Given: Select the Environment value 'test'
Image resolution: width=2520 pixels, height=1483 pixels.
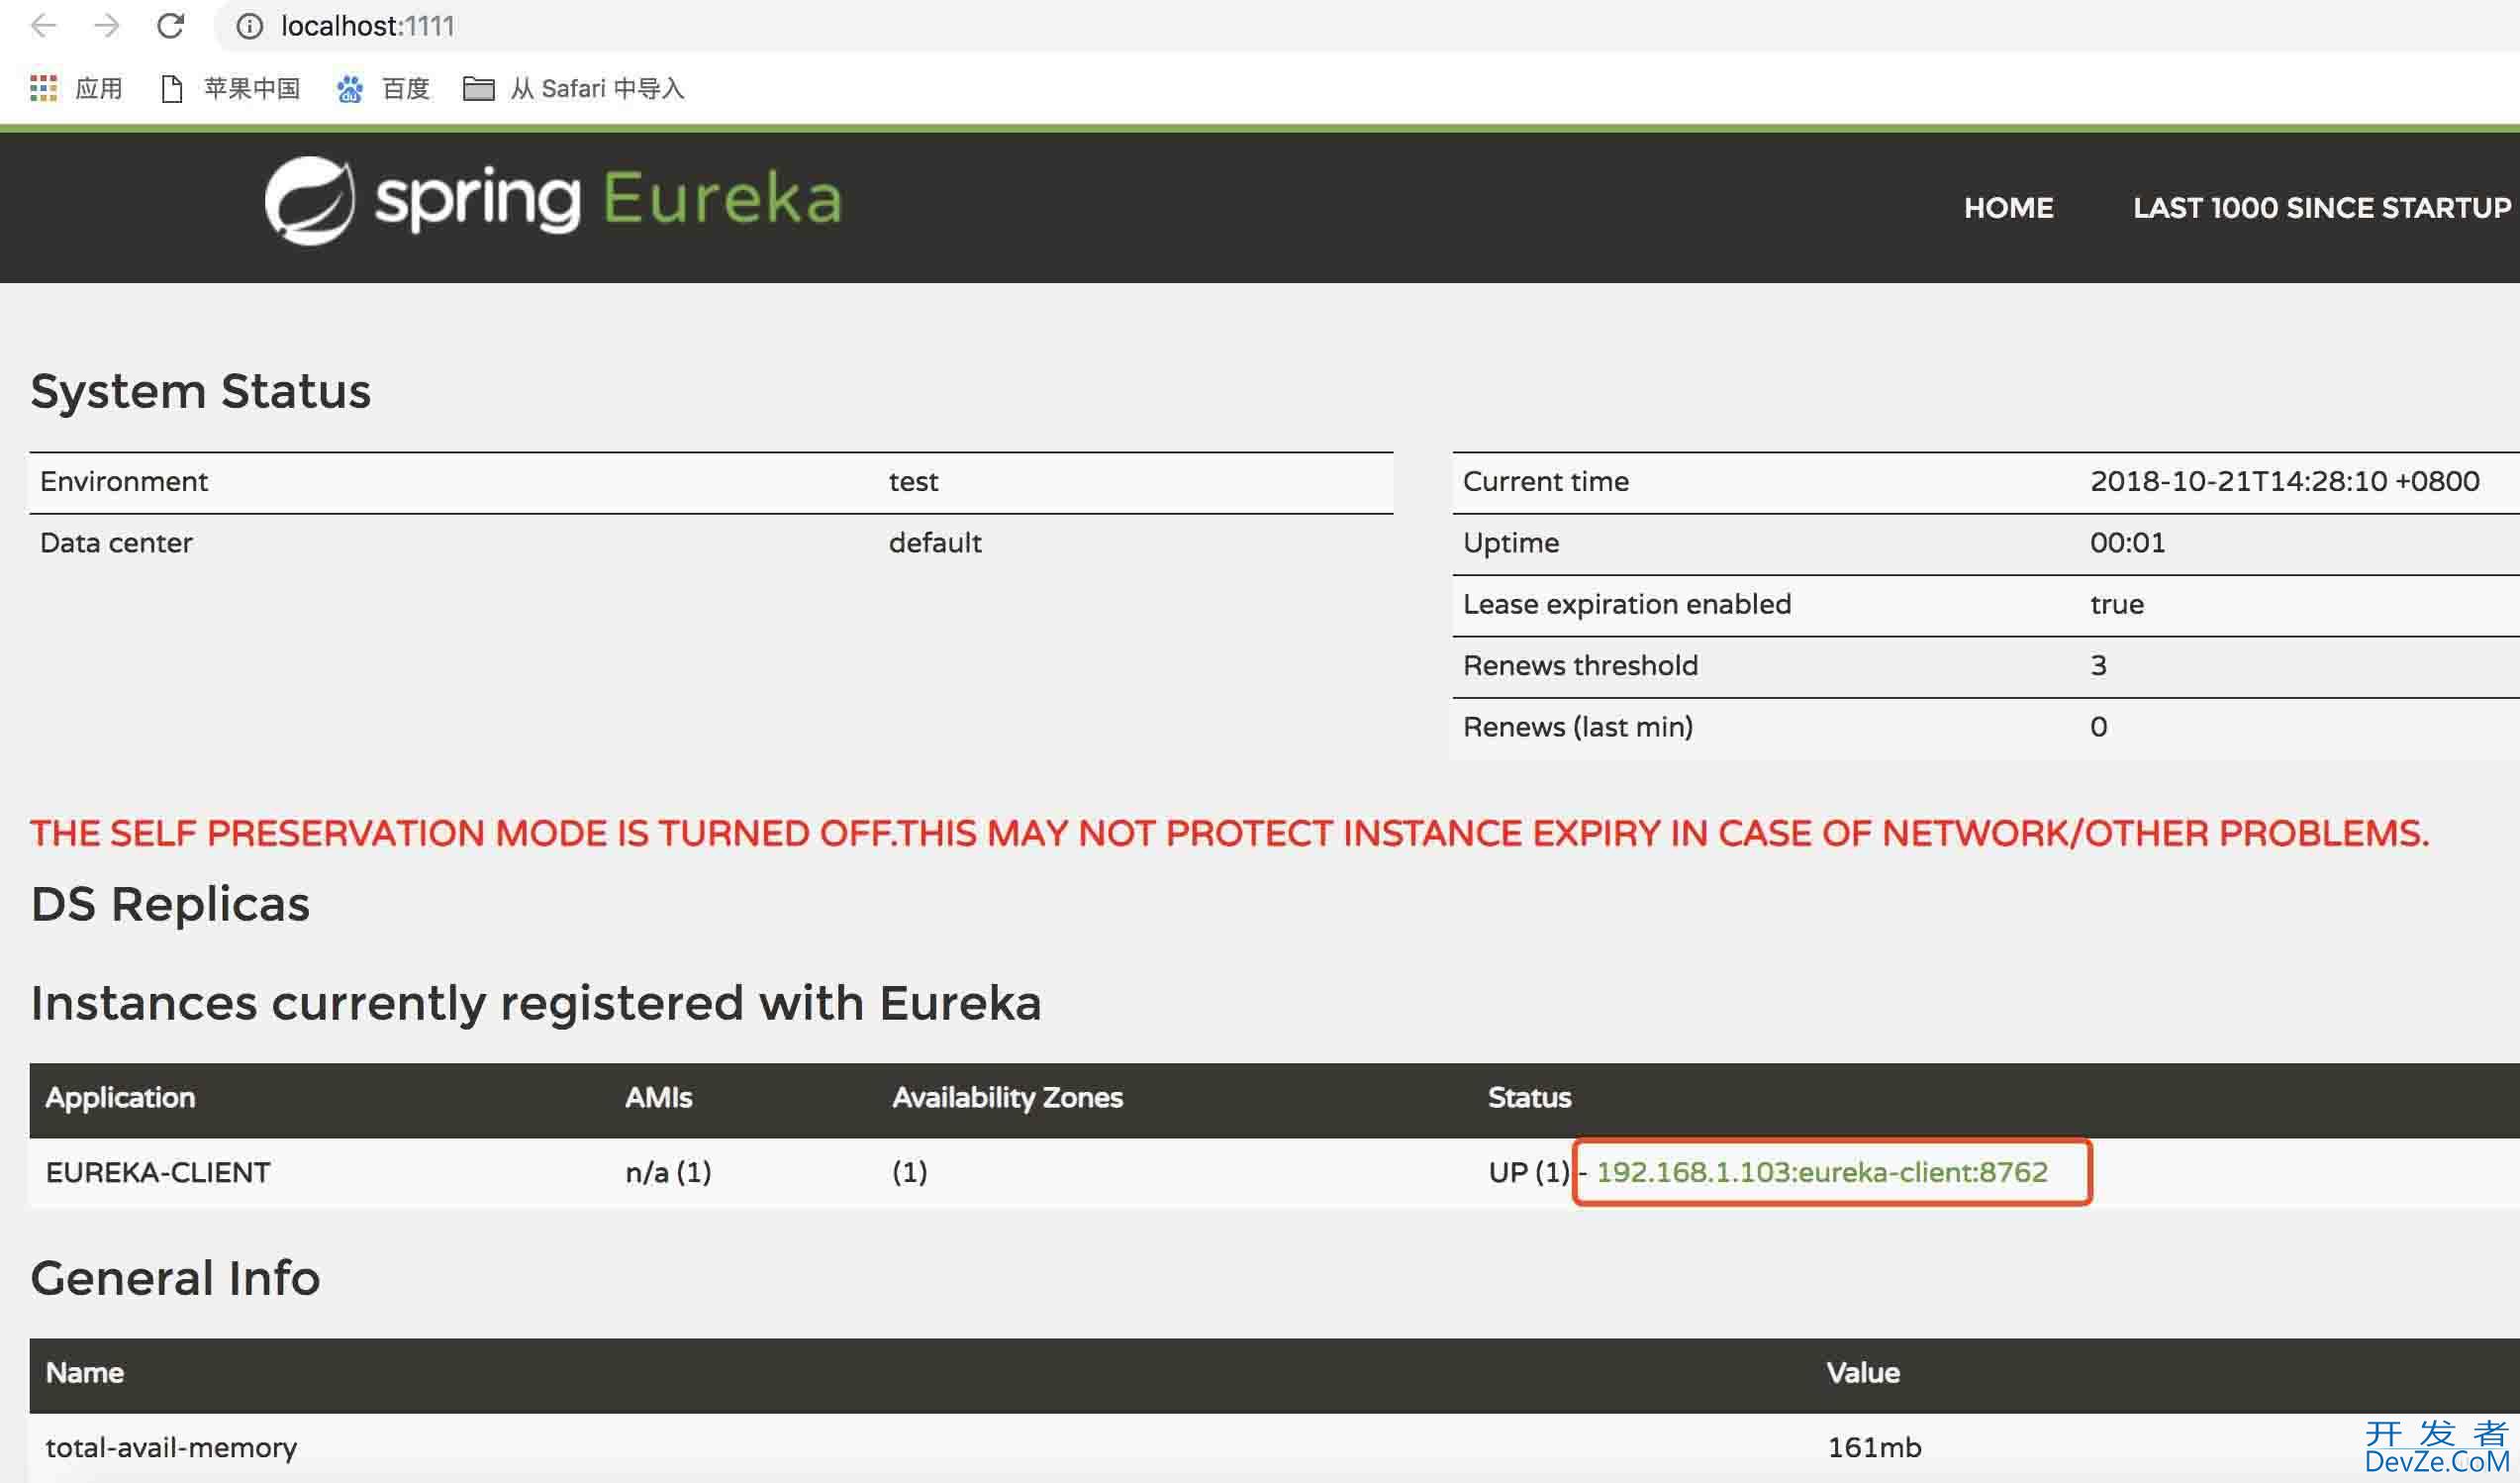Looking at the screenshot, I should click(913, 482).
